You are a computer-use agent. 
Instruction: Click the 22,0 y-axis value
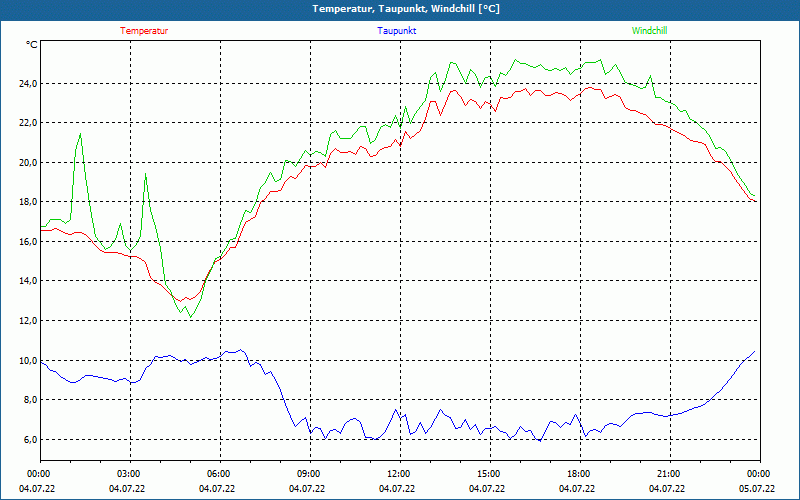[28, 122]
